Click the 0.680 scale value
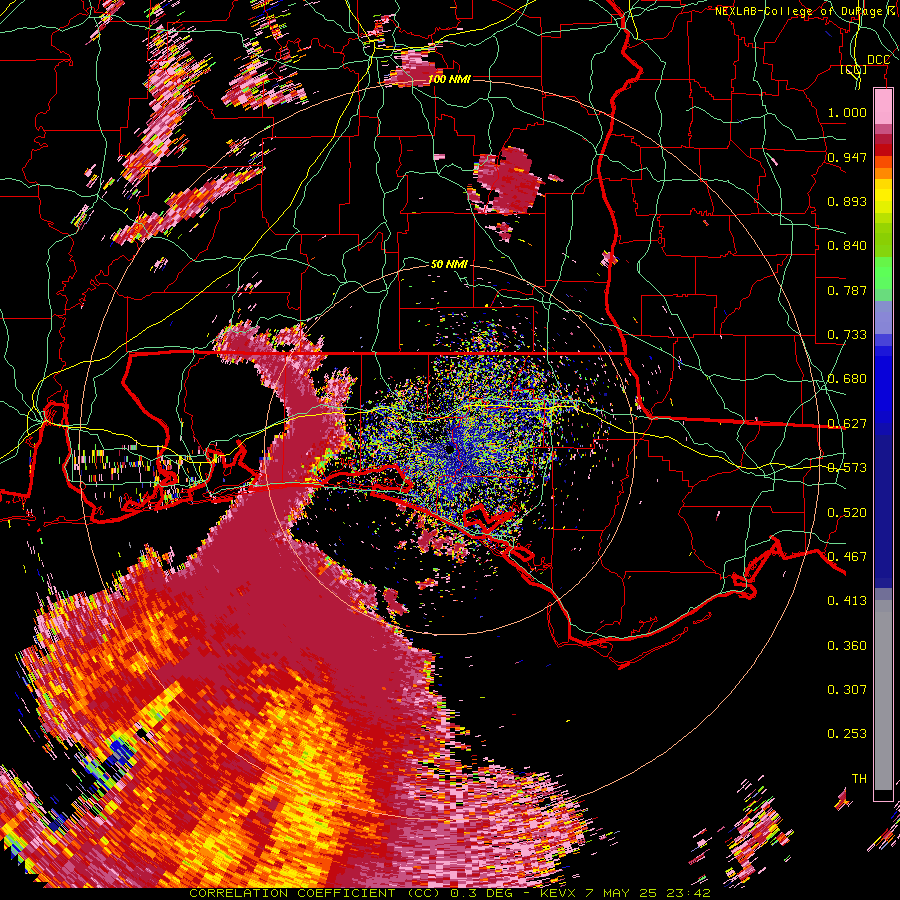Screen dimensions: 900x900 [847, 379]
